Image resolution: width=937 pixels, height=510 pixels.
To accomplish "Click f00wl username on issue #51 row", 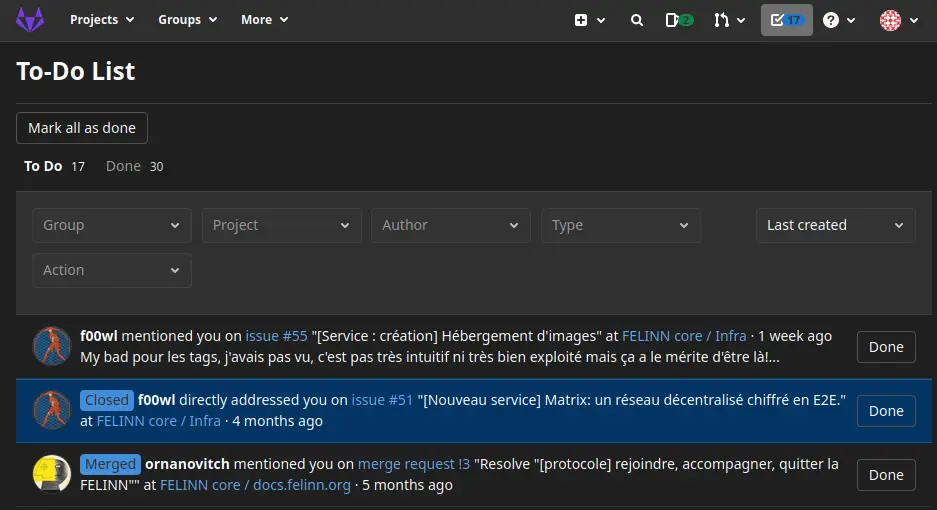I will point(157,400).
